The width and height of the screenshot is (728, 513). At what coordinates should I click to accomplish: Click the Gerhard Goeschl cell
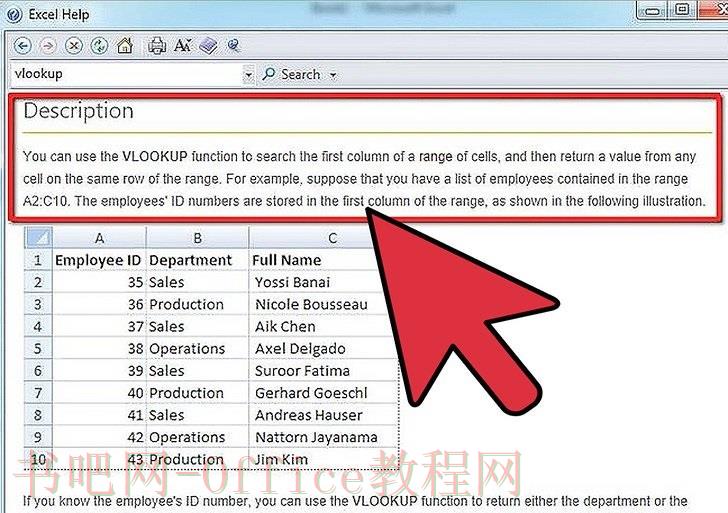[x=324, y=393]
